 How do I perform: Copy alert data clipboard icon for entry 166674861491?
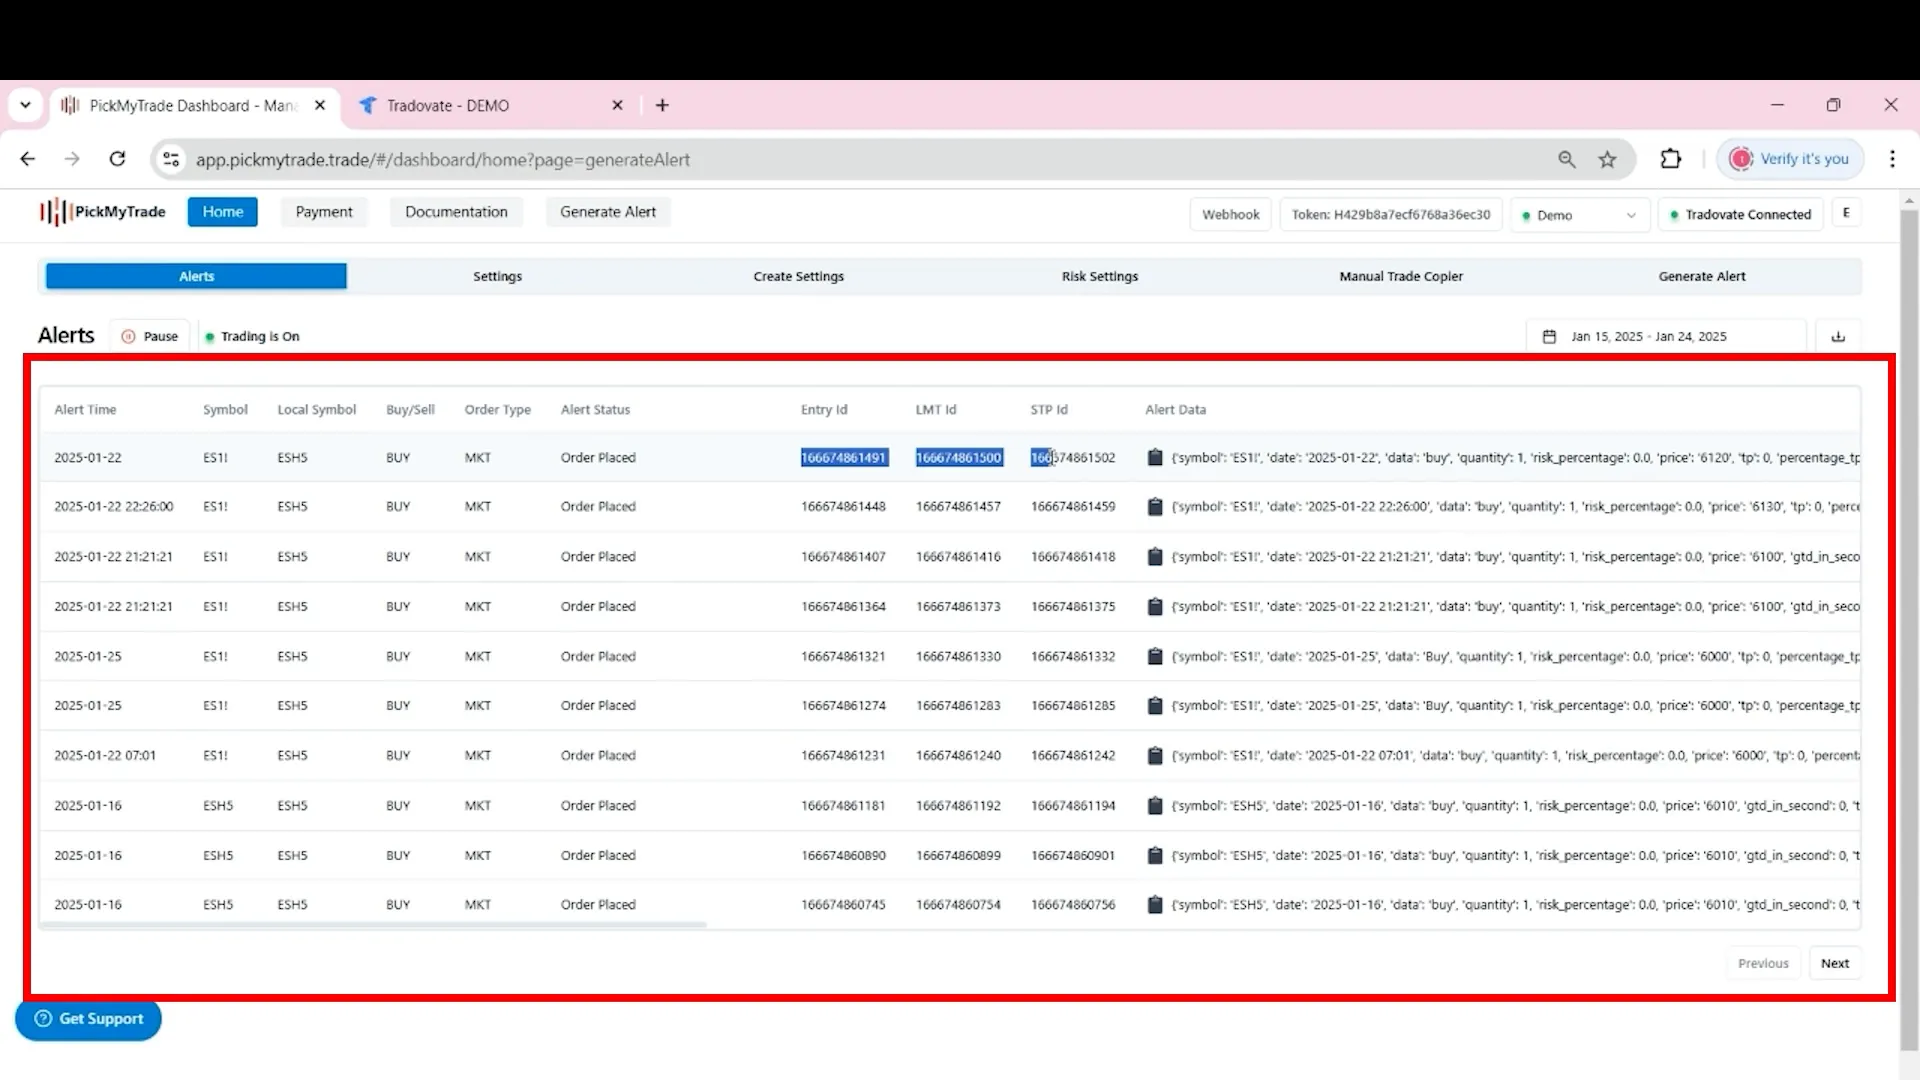(1155, 457)
